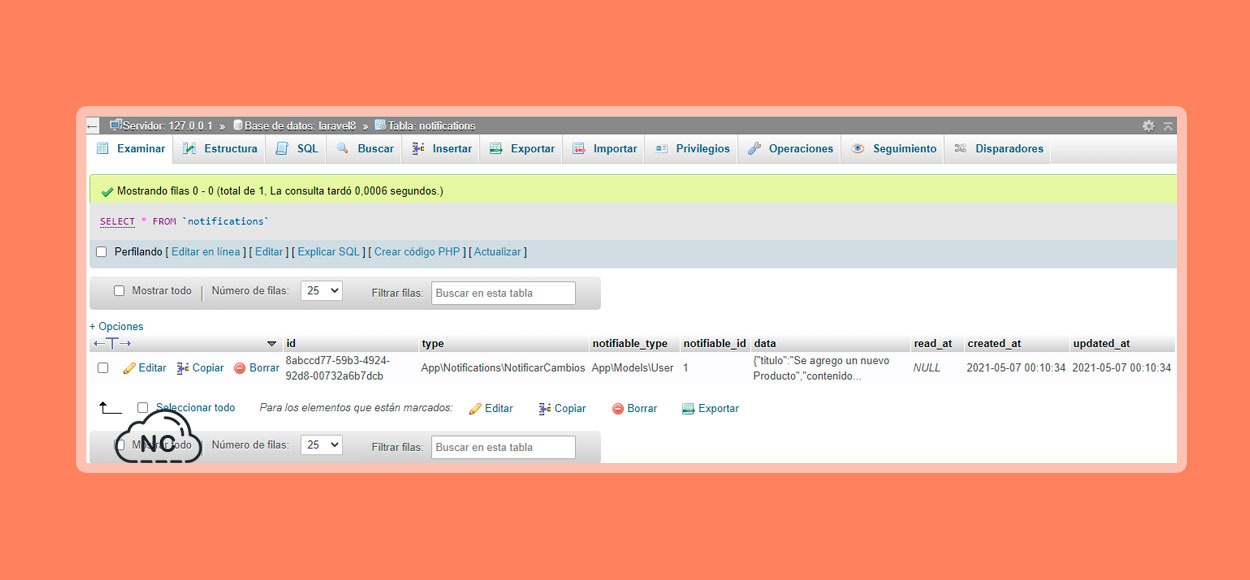Click the red delete icon in row

click(240, 368)
